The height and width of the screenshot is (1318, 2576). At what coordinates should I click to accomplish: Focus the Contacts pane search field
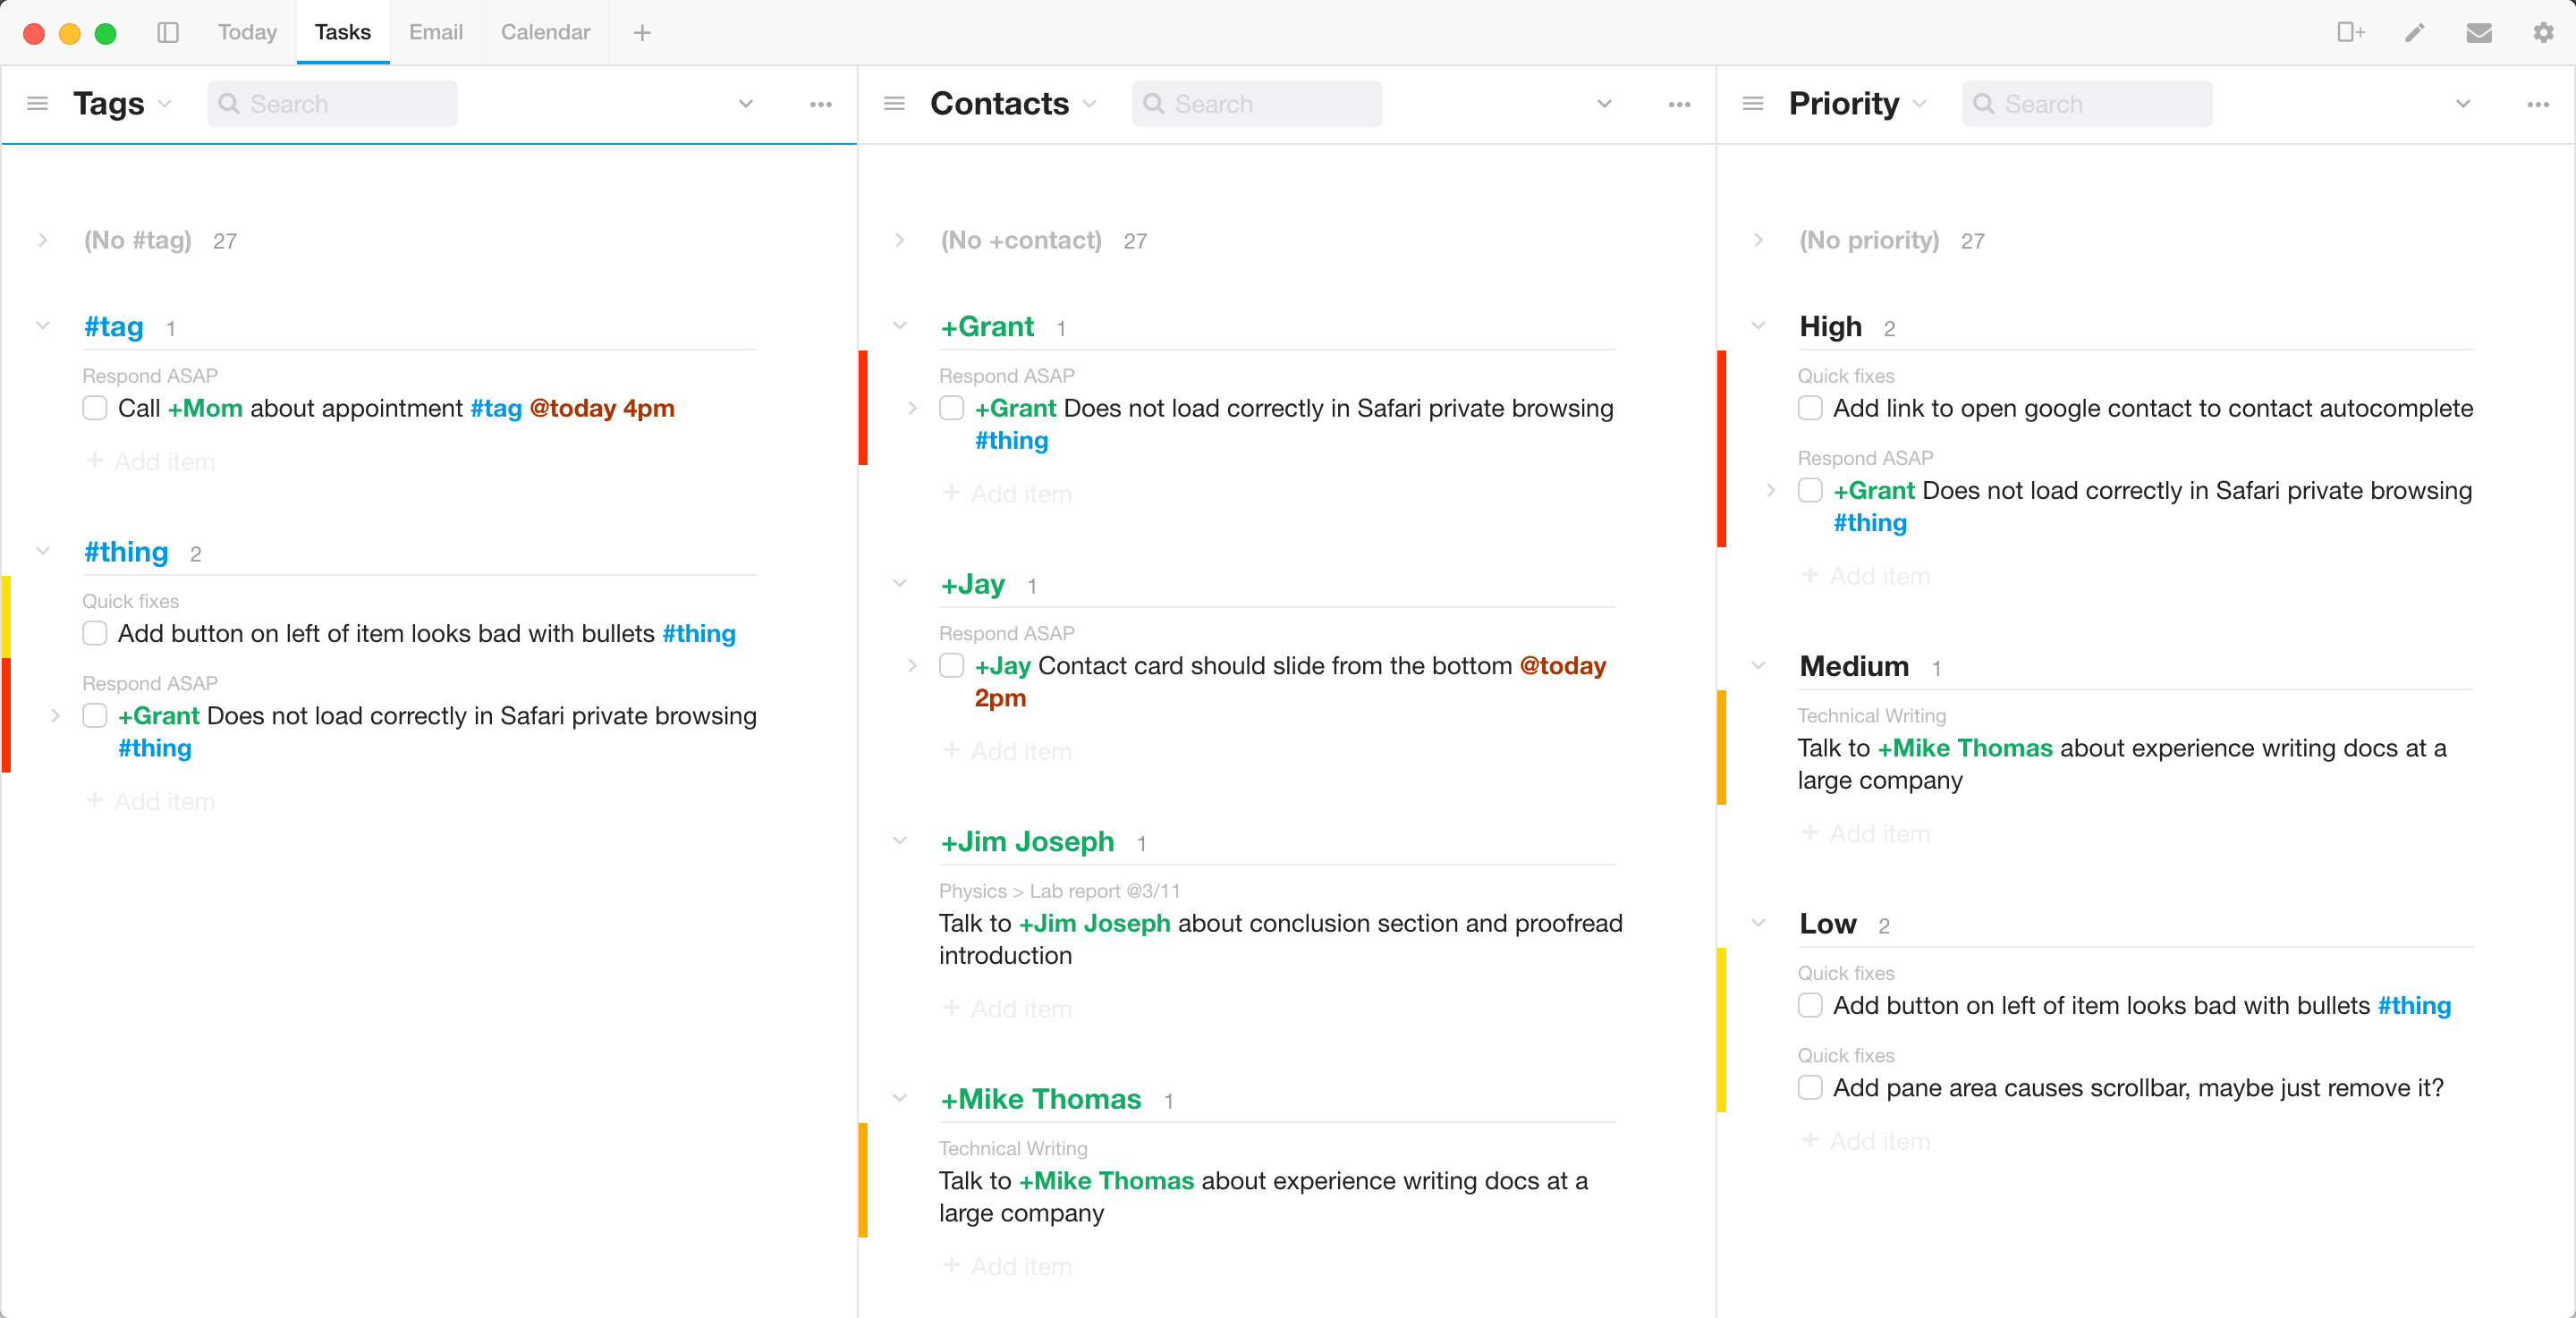(1257, 104)
